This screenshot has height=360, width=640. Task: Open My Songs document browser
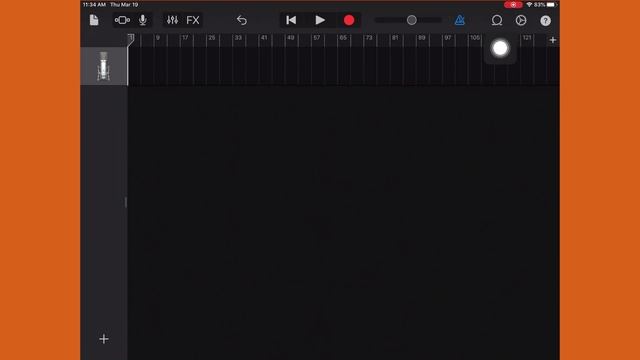click(x=94, y=20)
